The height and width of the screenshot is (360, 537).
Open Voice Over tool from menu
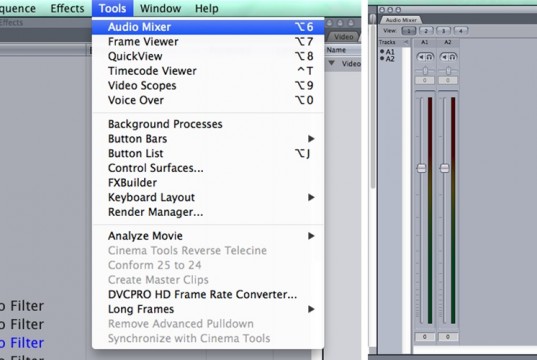coord(208,100)
